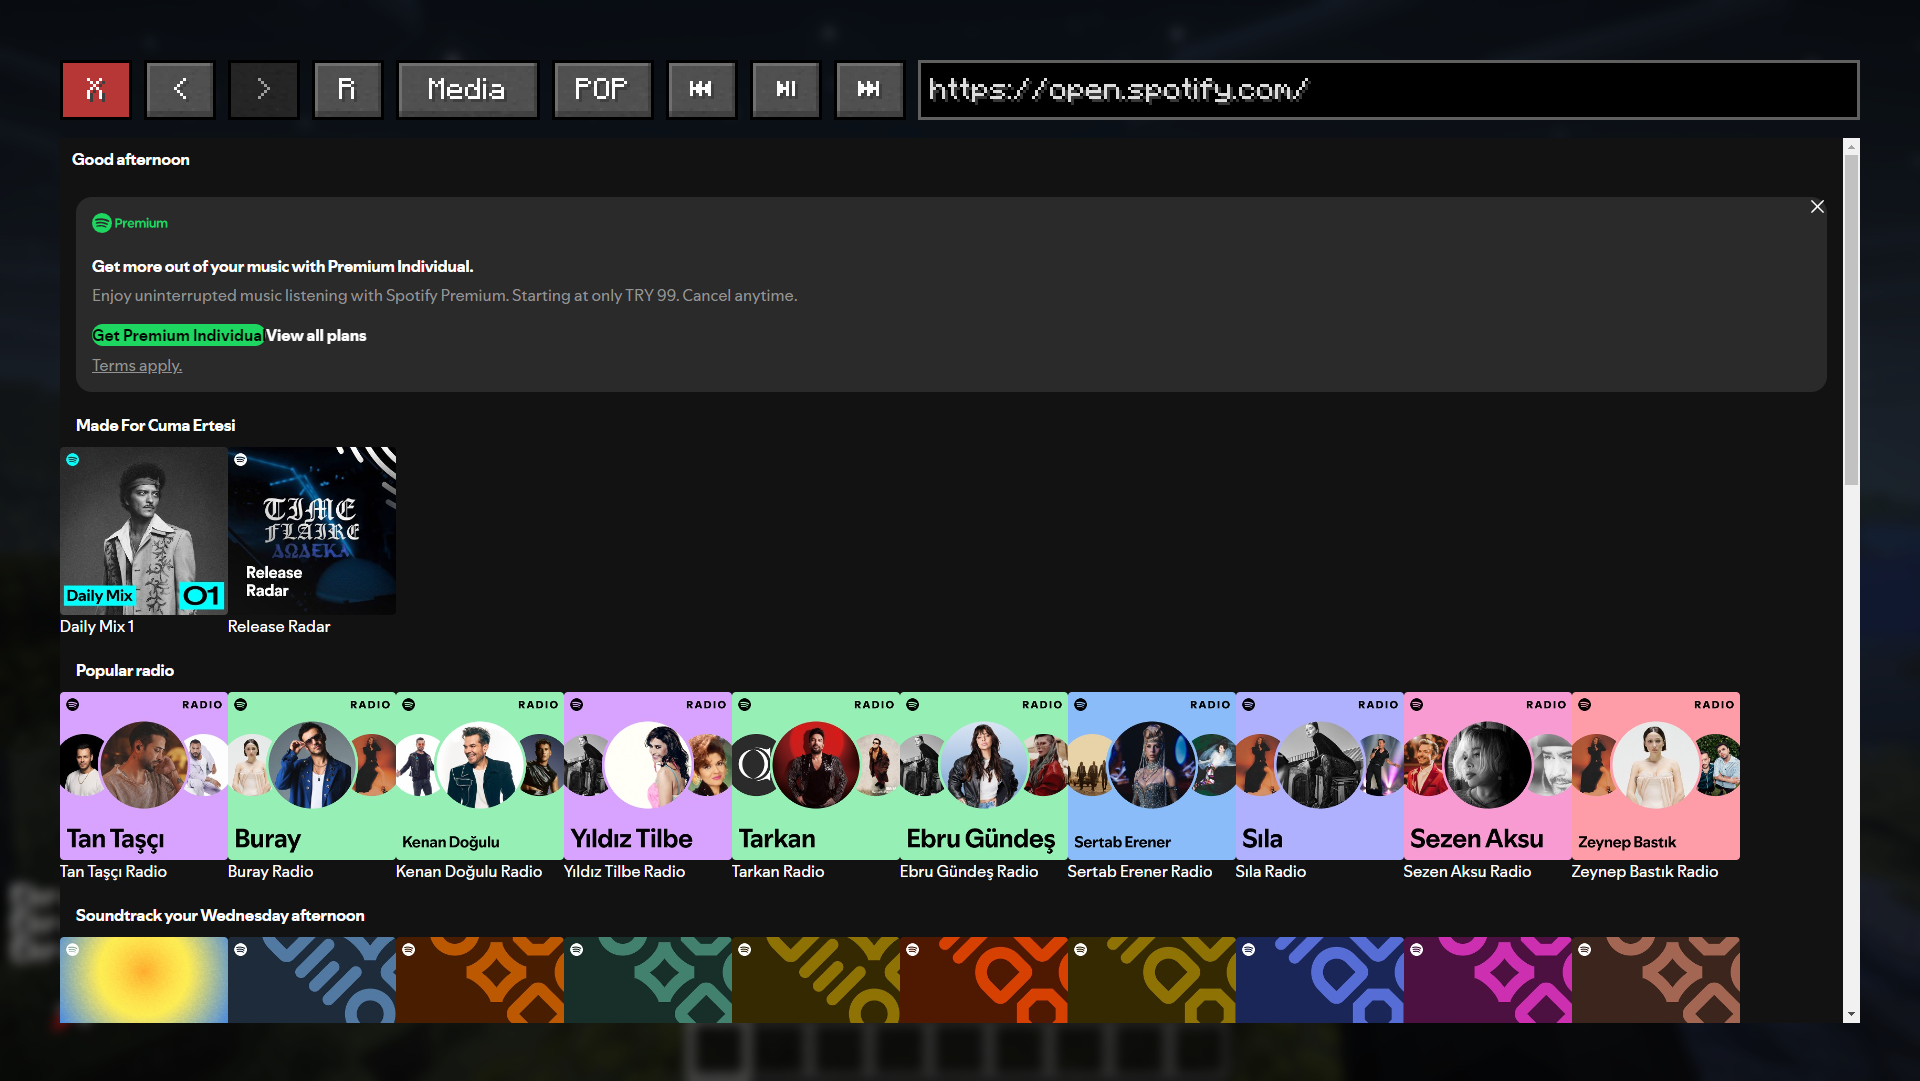Screen dimensions: 1920x1081
Task: Open Tan Taşçı radio card
Action: click(x=144, y=776)
